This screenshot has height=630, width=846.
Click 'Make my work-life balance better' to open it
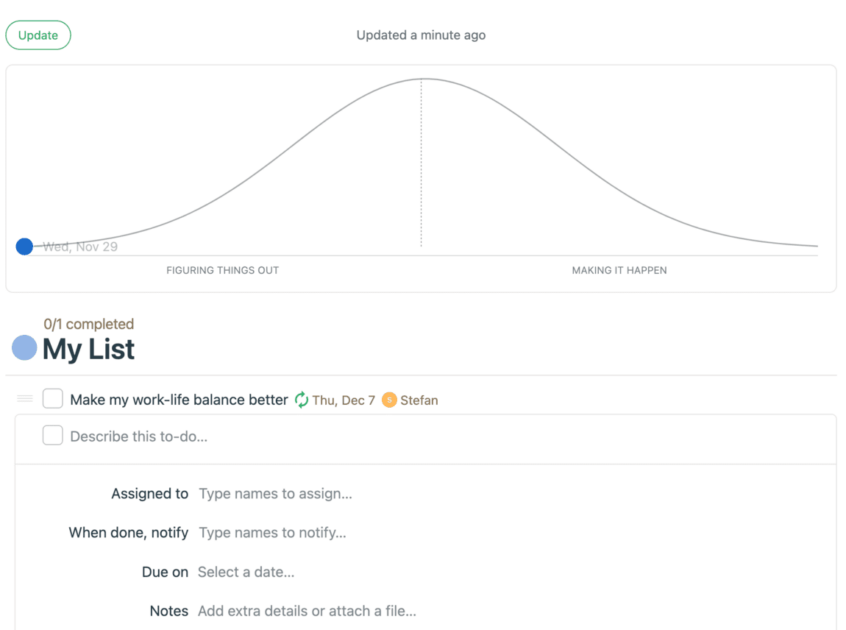click(x=177, y=398)
